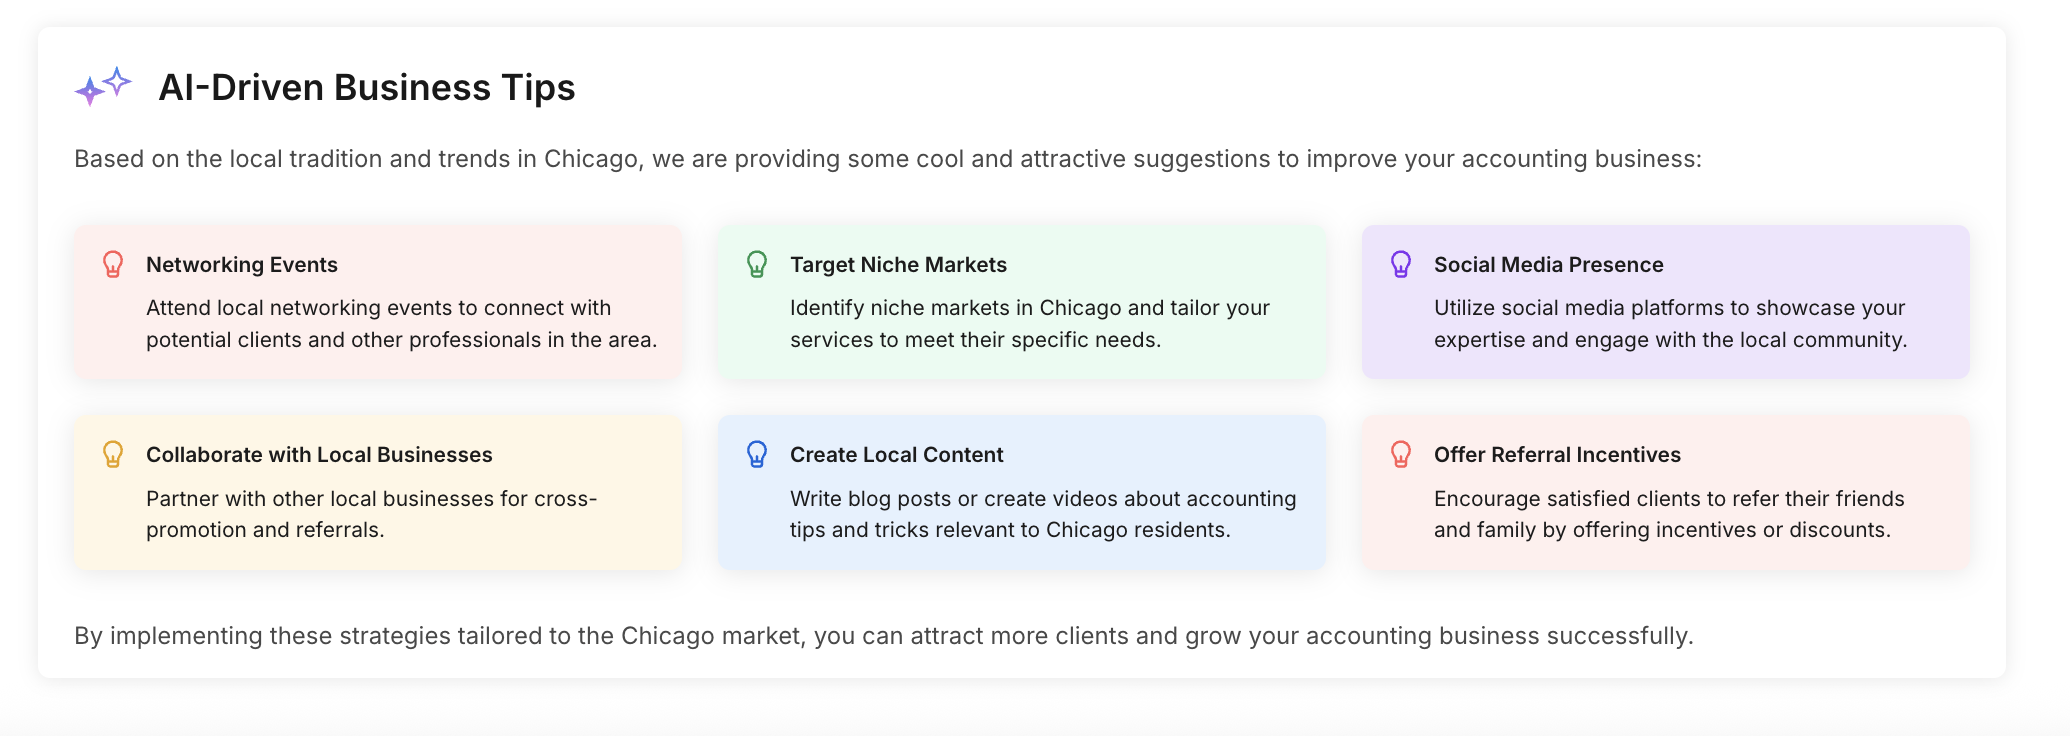Viewport: 2070px width, 736px height.
Task: Select the "Collaborate with Local Businesses" title
Action: pos(319,455)
